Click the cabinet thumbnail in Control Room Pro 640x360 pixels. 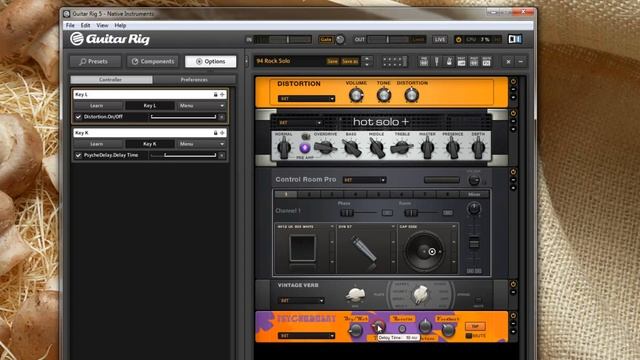pos(303,248)
